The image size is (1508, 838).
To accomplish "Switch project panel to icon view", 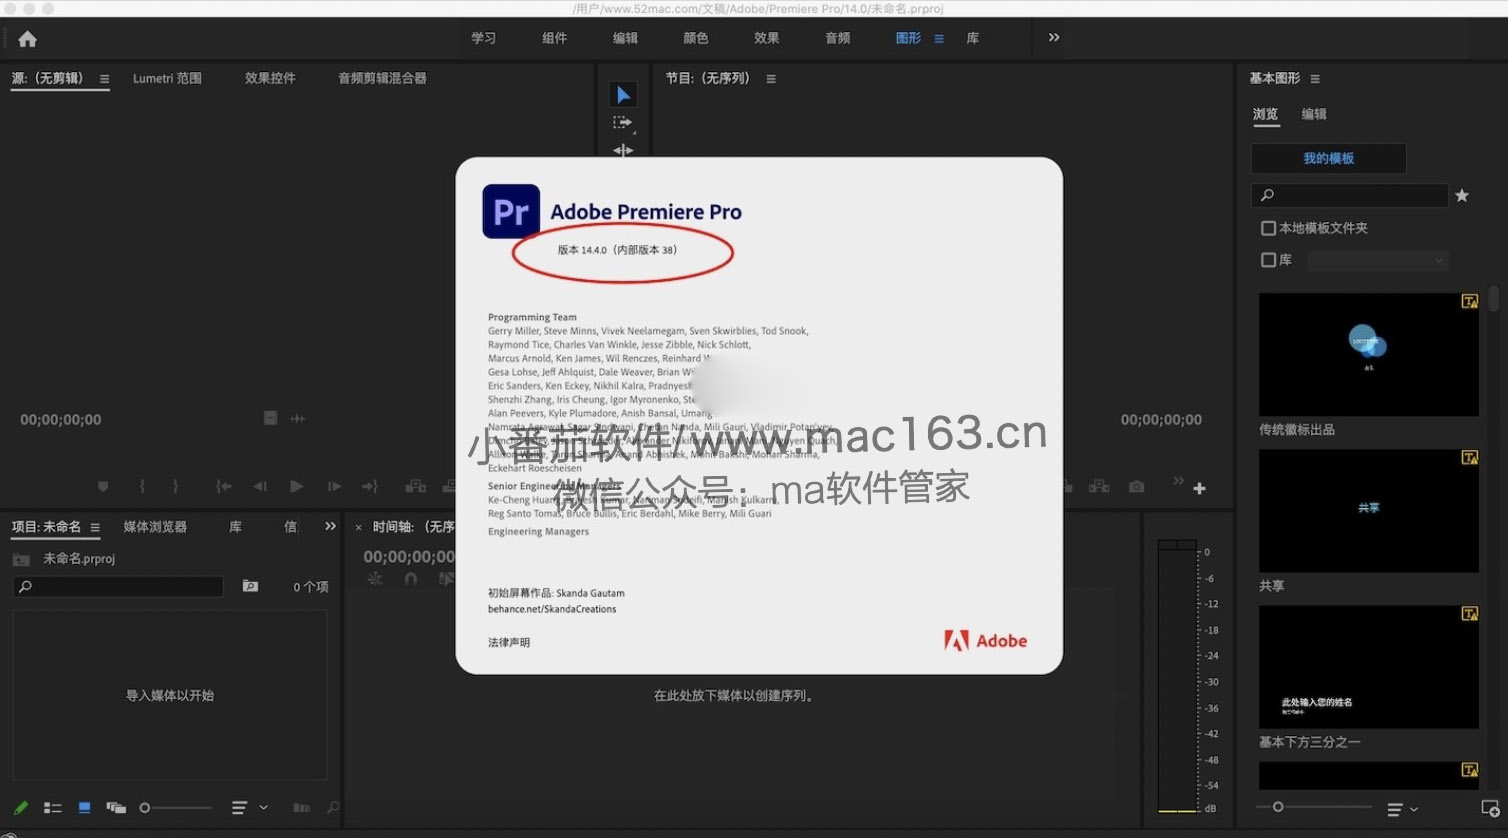I will pyautogui.click(x=85, y=808).
